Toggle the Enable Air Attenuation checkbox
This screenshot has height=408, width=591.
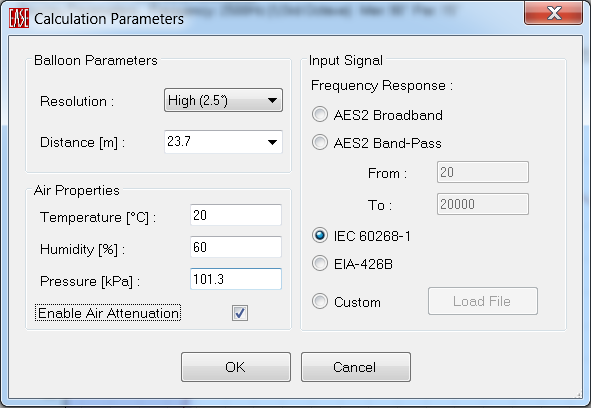click(240, 313)
